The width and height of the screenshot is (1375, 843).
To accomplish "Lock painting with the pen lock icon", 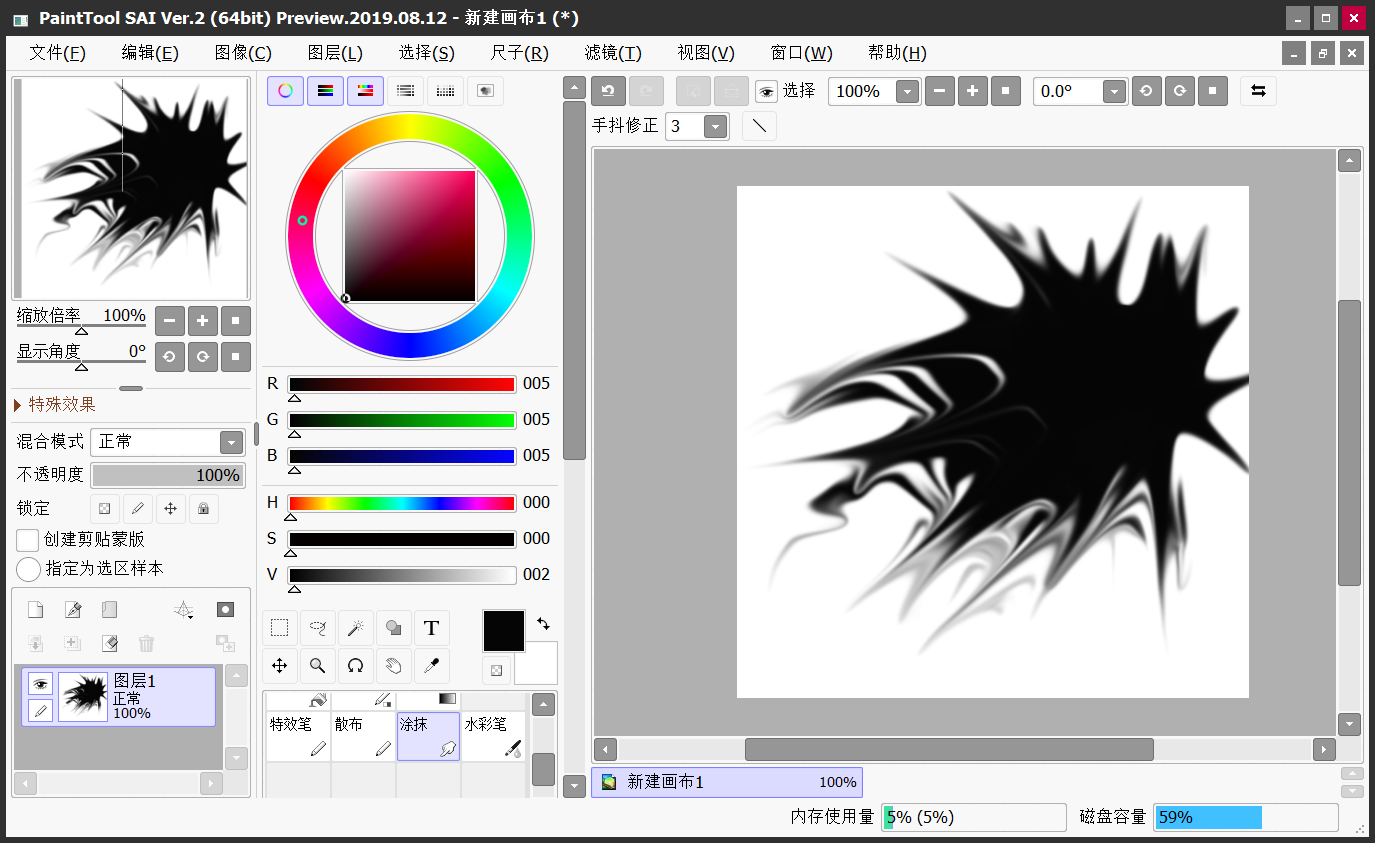I will click(x=137, y=508).
